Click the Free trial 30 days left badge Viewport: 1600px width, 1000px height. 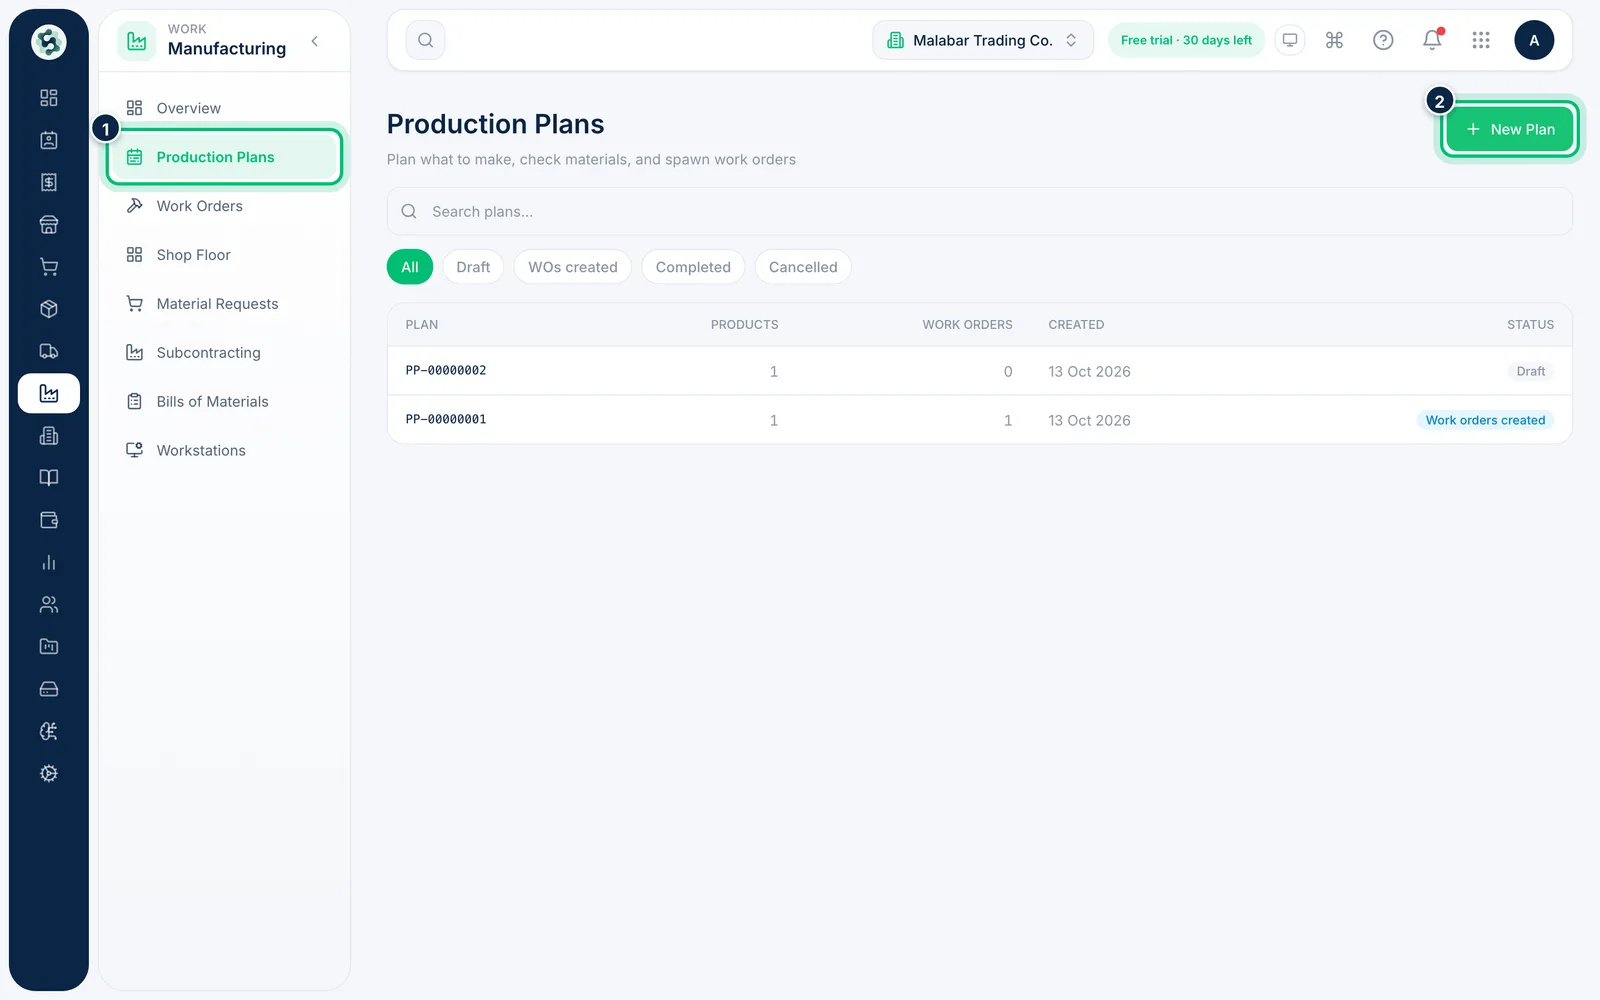1186,40
